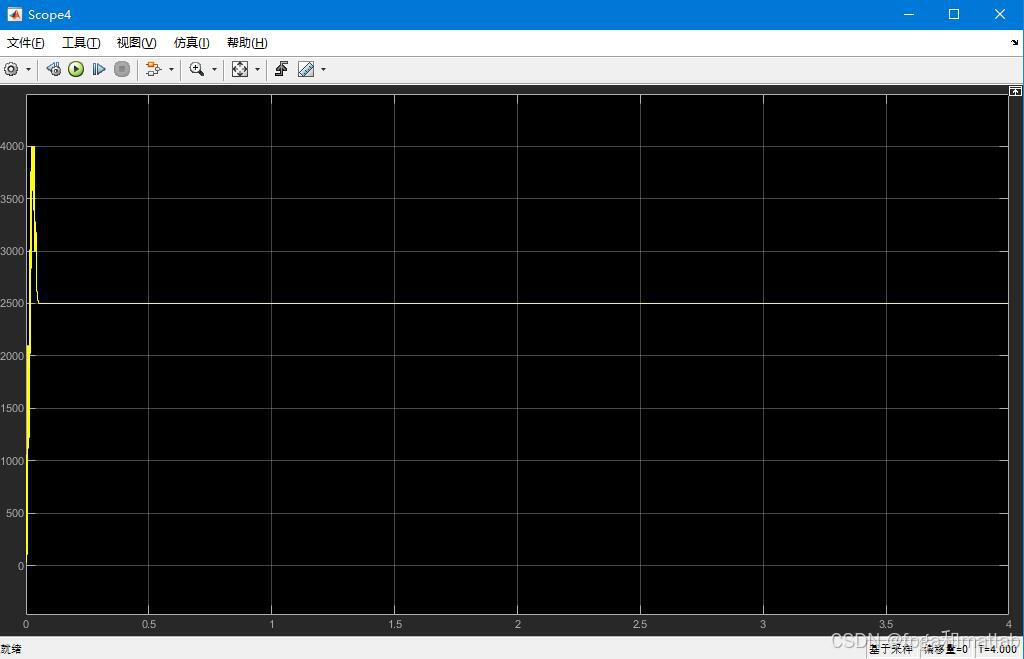Open the 仿真(I) menu
1024x659 pixels.
[x=191, y=43]
